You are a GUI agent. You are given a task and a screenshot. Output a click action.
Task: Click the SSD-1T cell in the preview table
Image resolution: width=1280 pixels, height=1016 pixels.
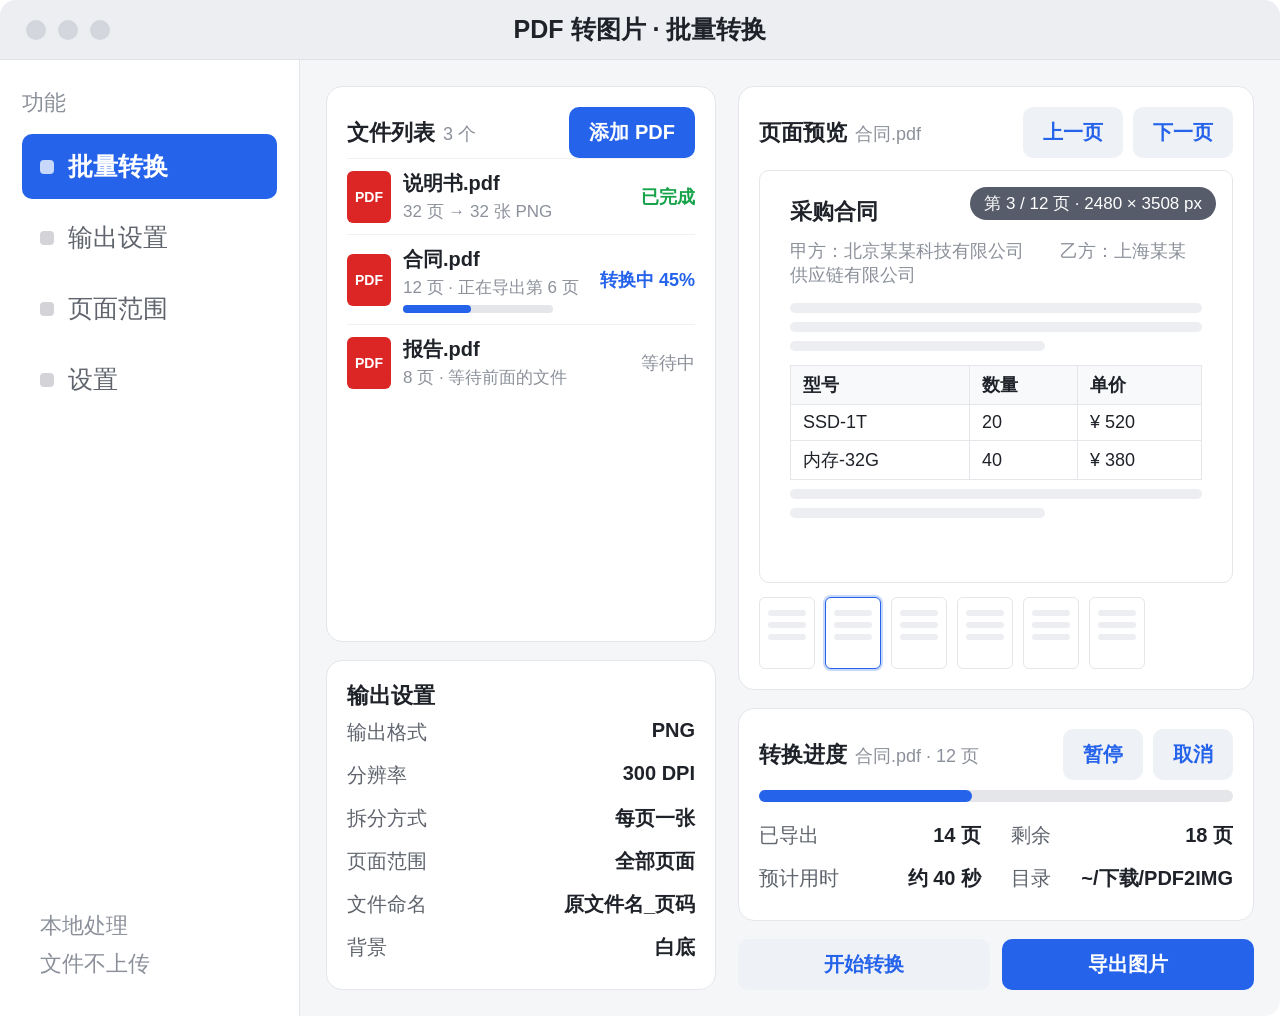(880, 422)
